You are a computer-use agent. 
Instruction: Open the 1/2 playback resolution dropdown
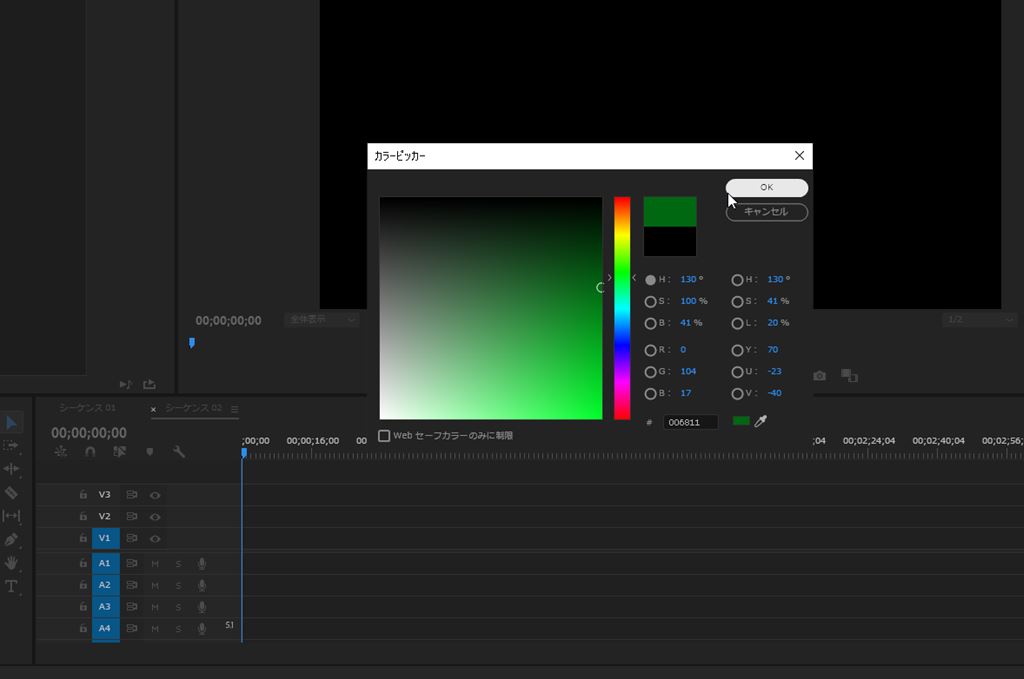979,320
